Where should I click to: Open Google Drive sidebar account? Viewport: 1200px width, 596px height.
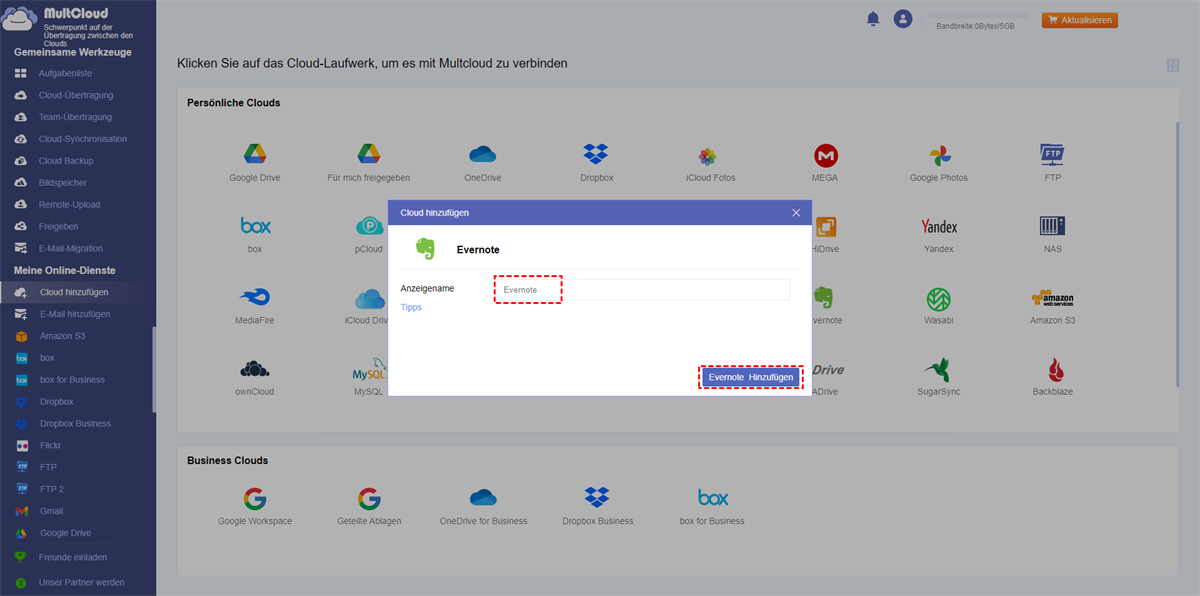(66, 534)
